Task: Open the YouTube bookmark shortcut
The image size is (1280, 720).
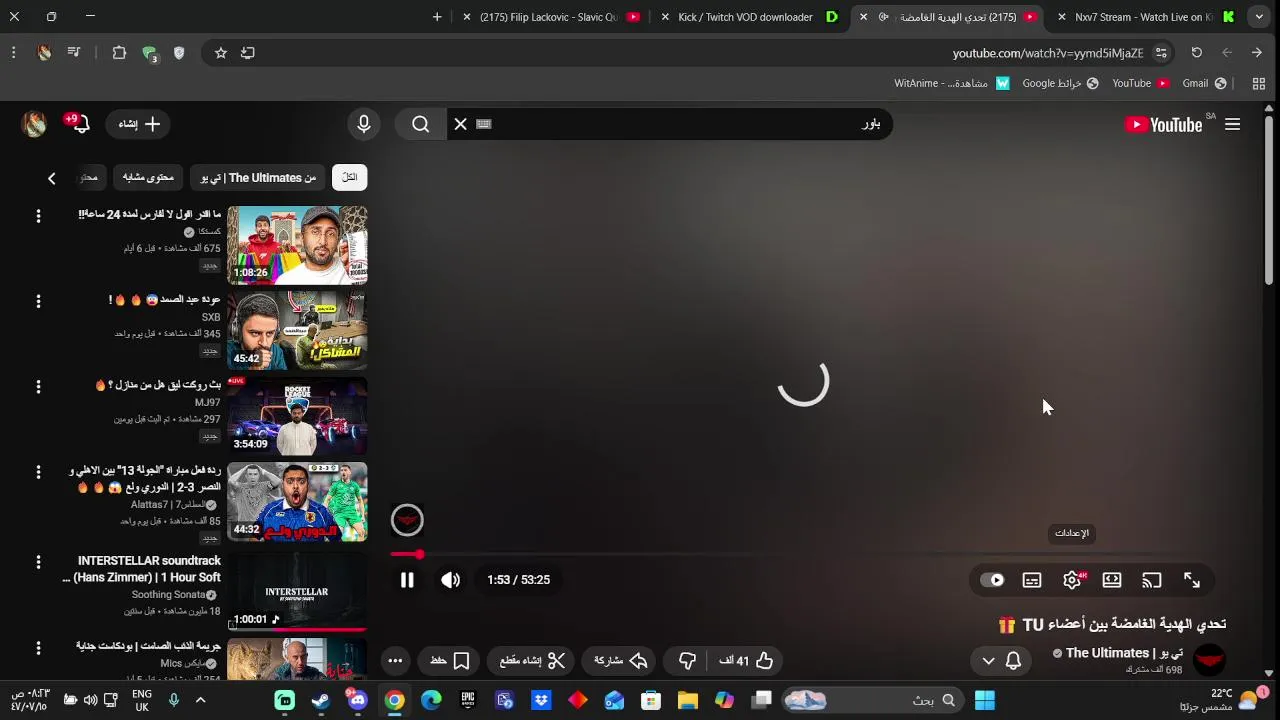Action: [x=1140, y=84]
